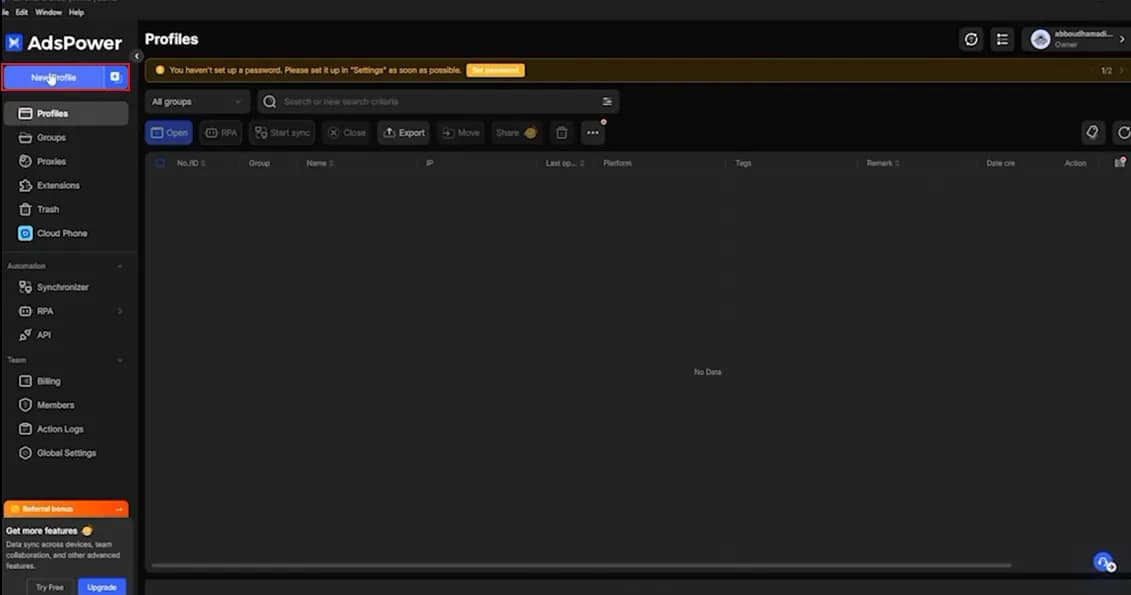Click the refresh list icon
1131x595 pixels.
(x=1123, y=133)
